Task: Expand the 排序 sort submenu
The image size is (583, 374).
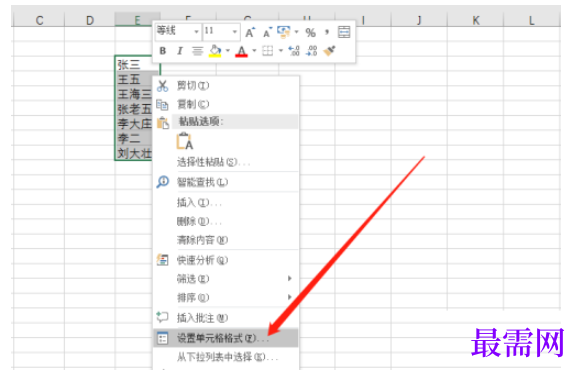Action: (x=226, y=297)
